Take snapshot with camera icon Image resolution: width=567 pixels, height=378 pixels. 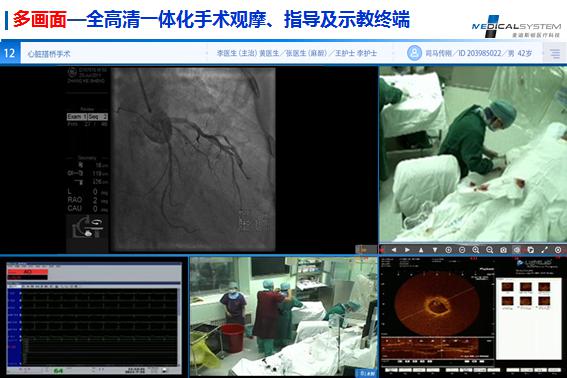[503, 250]
